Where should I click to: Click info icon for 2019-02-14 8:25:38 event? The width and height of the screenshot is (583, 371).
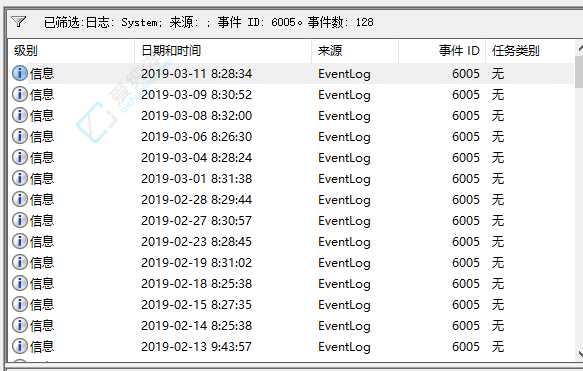pos(20,325)
